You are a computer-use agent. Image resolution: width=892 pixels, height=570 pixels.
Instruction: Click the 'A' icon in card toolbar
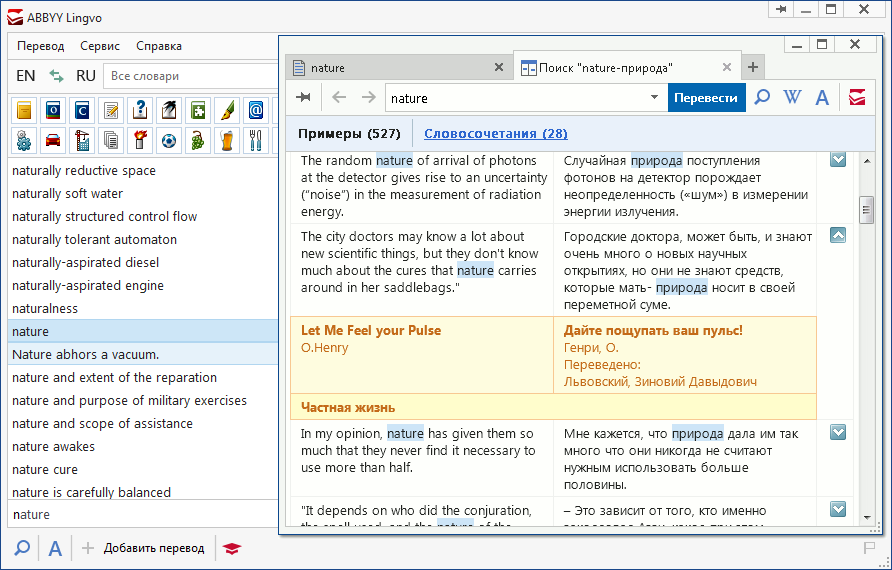[x=822, y=97]
